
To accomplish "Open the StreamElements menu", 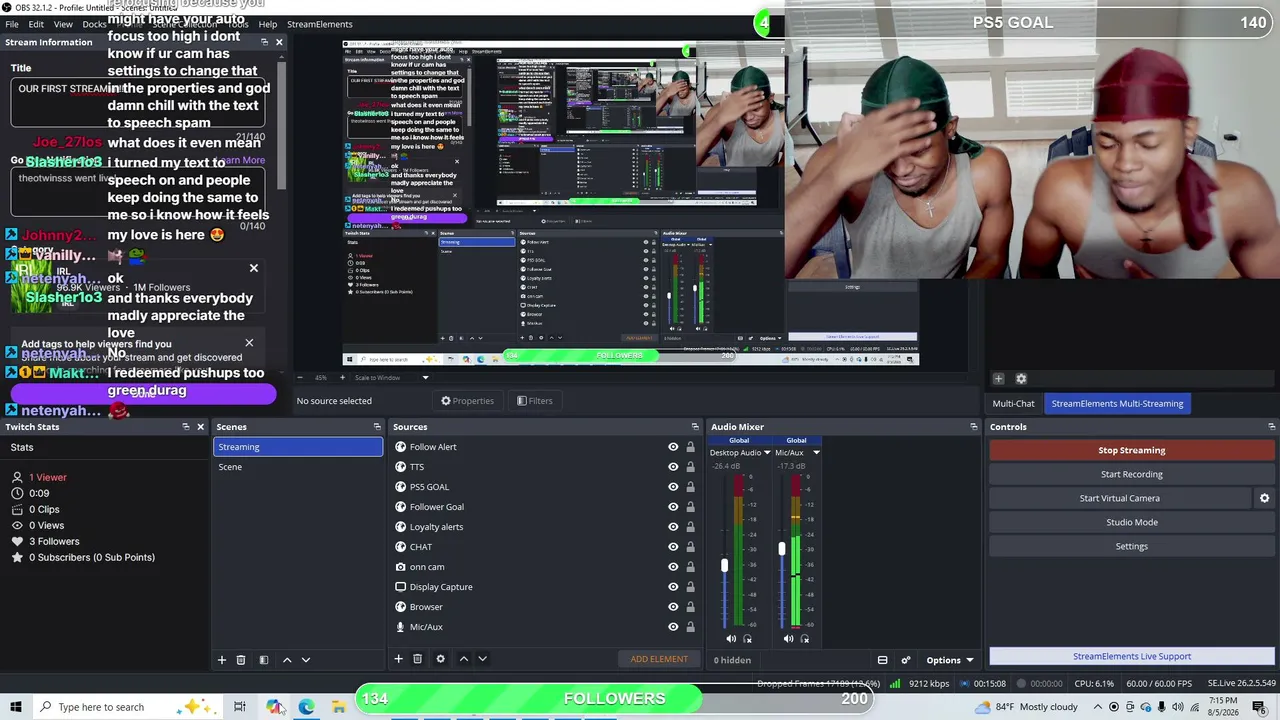I will [x=320, y=24].
